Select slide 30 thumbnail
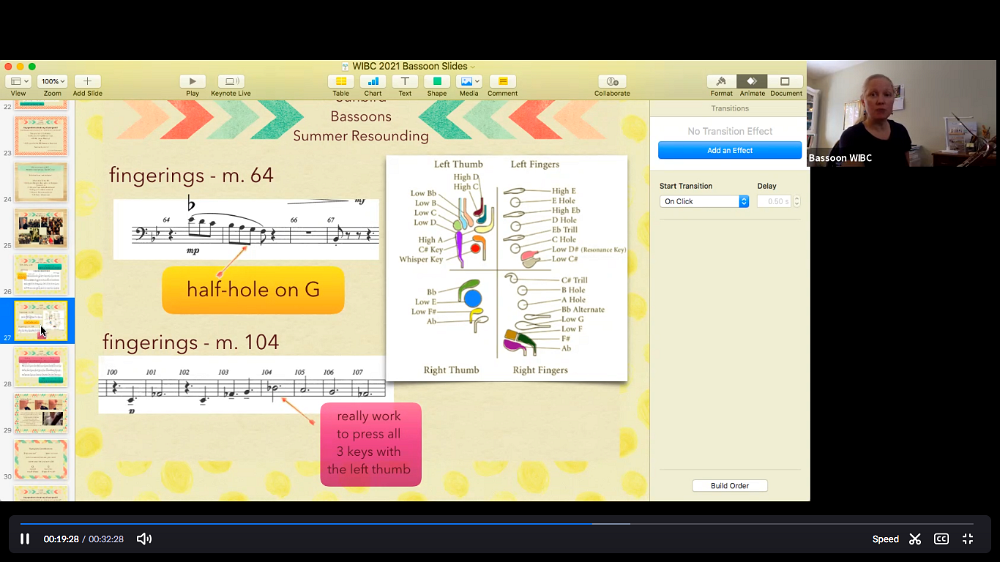Image resolution: width=1000 pixels, height=562 pixels. pos(41,459)
